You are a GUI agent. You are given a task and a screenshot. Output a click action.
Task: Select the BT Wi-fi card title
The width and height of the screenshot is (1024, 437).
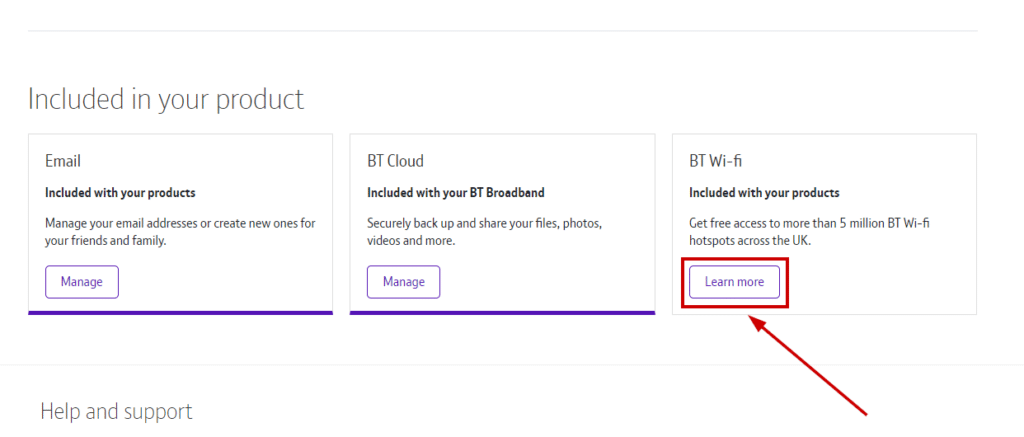715,161
